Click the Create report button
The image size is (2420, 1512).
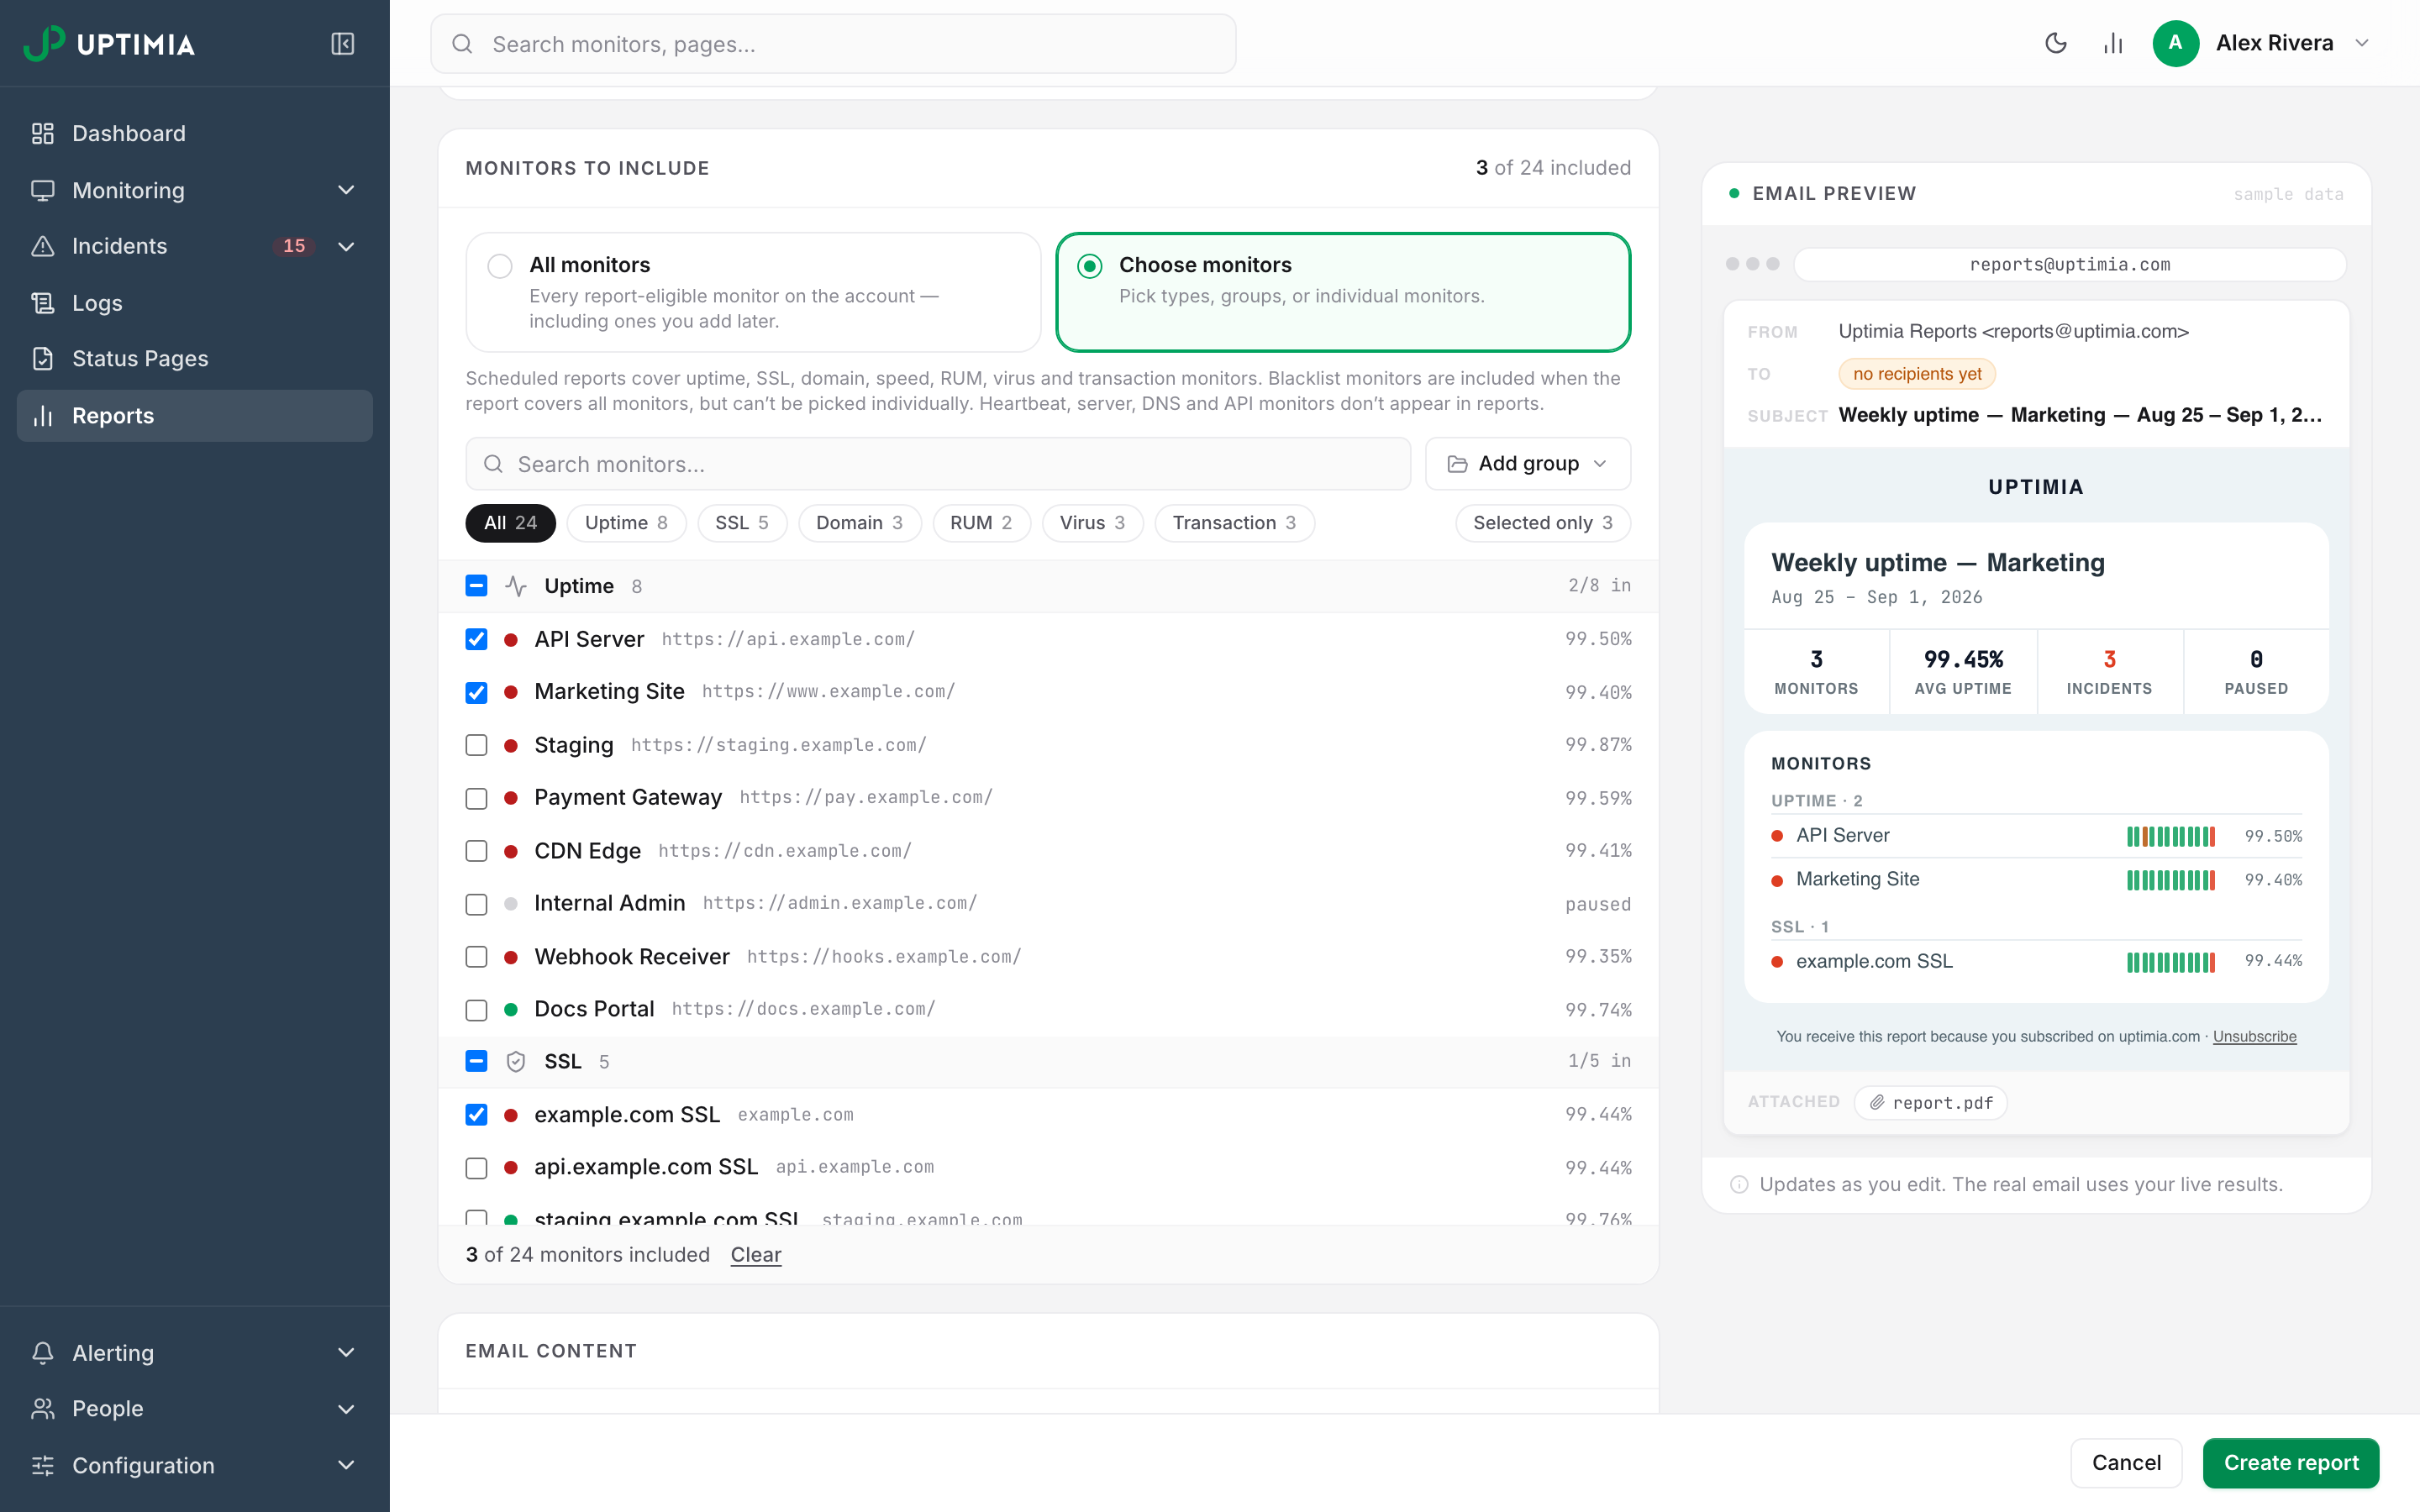(x=2290, y=1462)
